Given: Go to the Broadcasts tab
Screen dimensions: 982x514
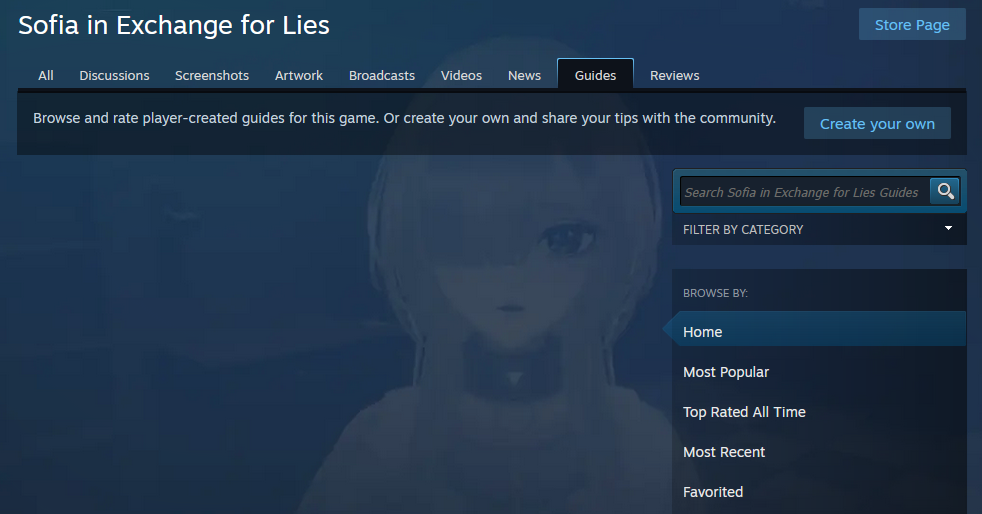Looking at the screenshot, I should tap(381, 75).
